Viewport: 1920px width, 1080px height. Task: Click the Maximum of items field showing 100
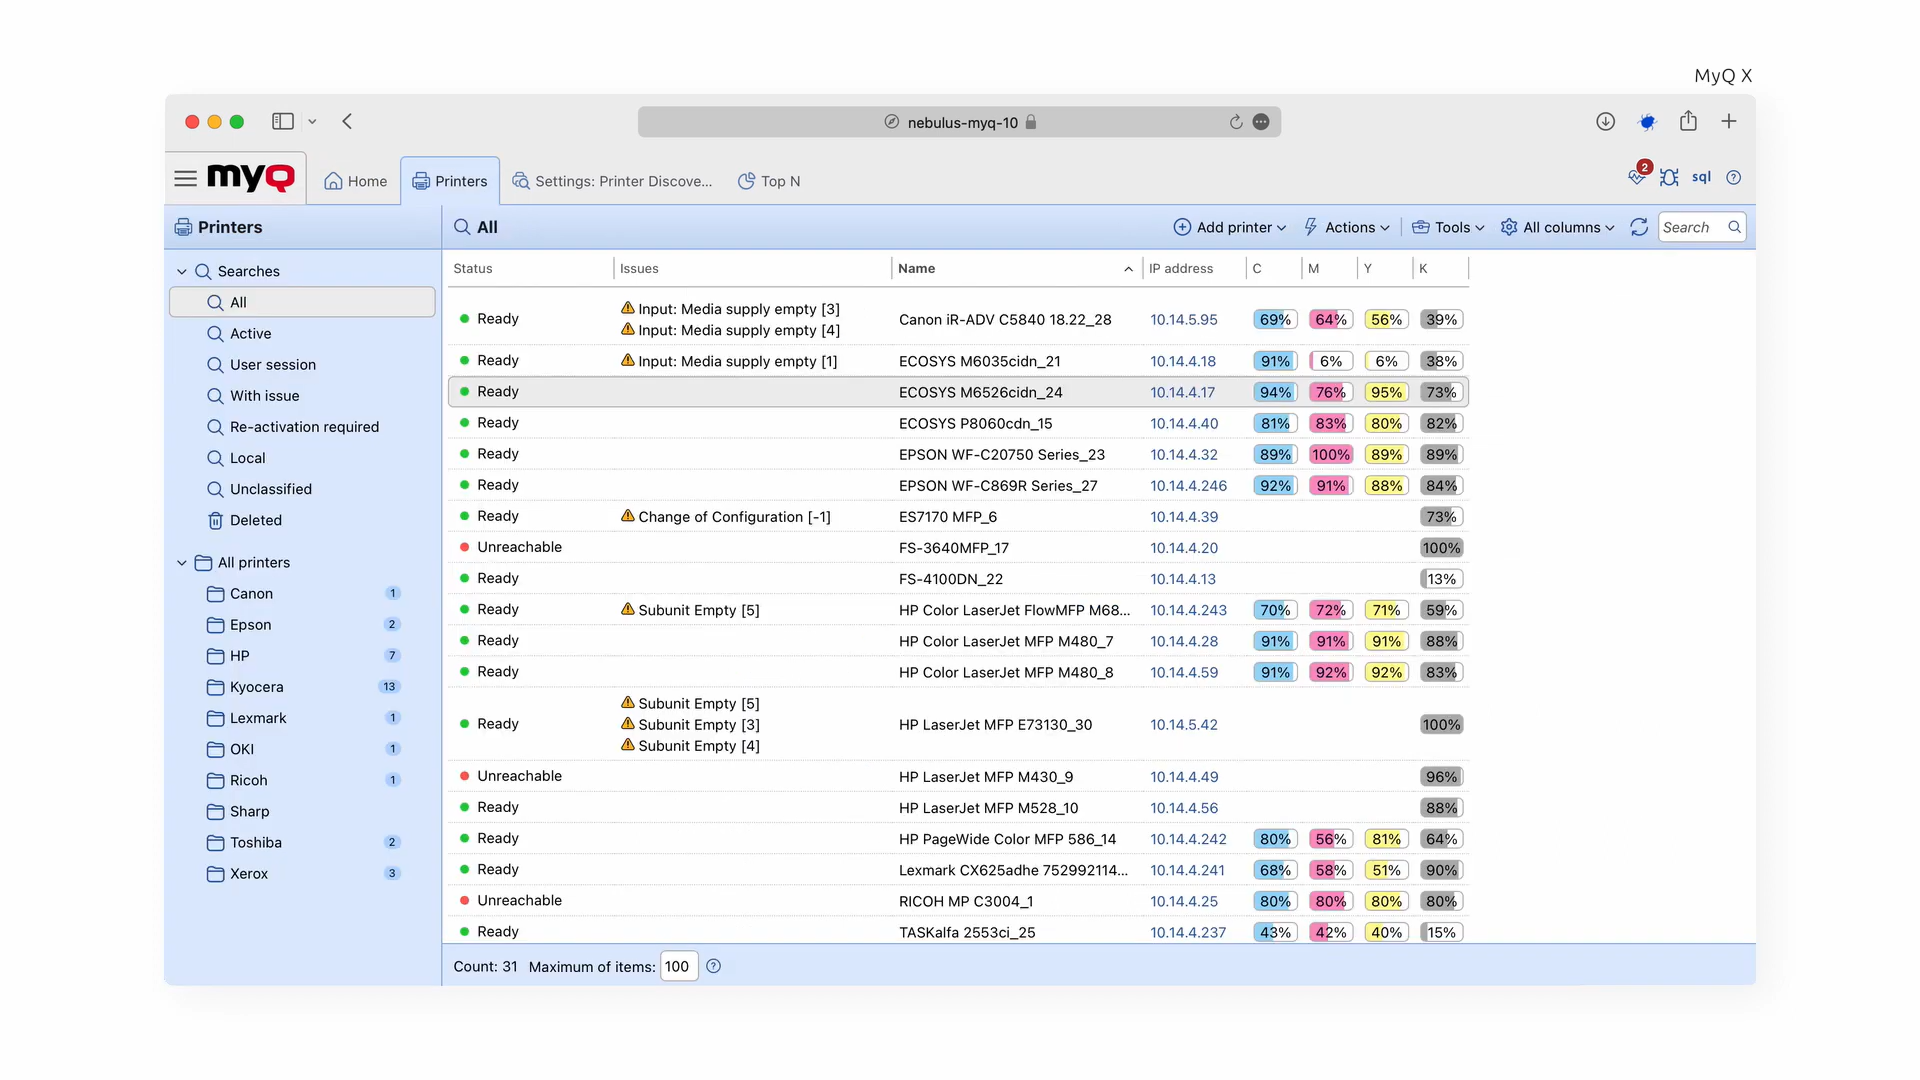[678, 966]
